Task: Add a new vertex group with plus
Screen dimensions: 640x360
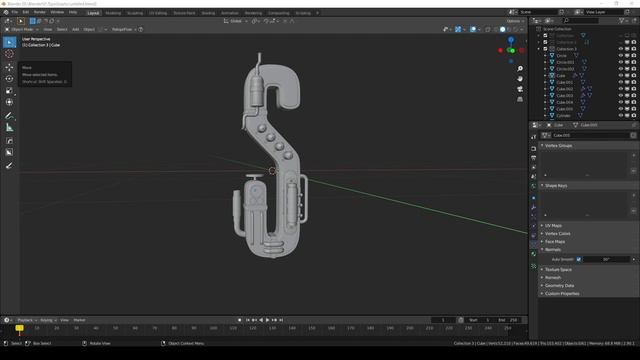Action: 633,155
